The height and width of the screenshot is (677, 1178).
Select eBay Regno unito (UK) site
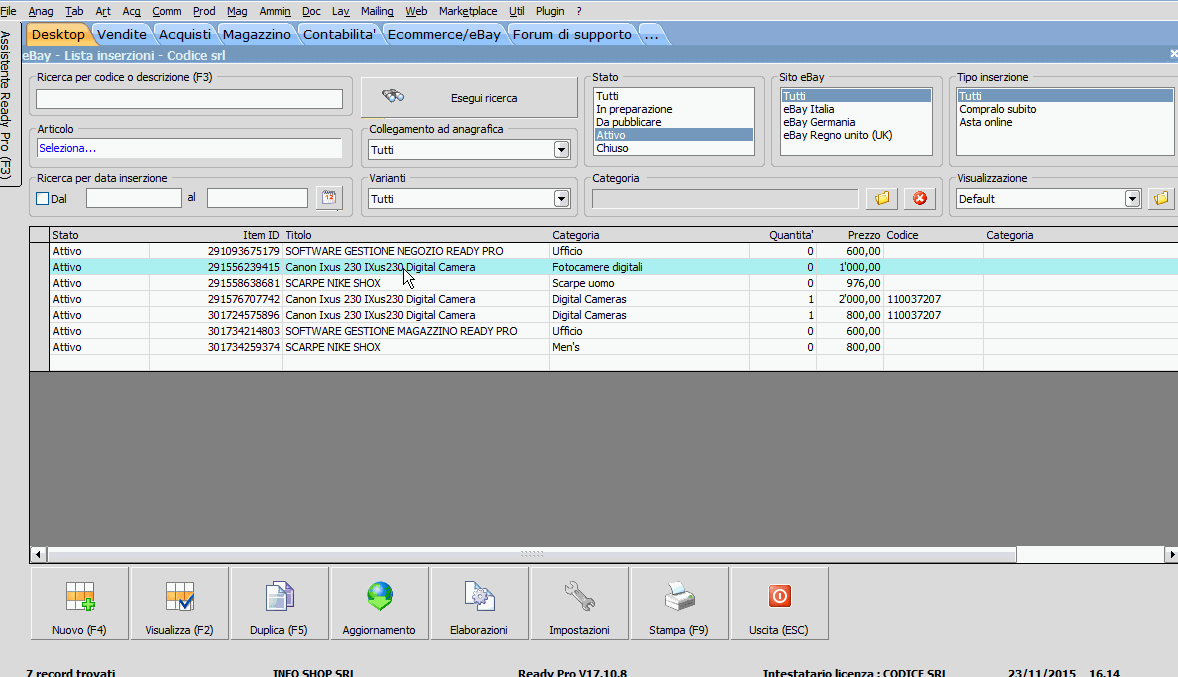tap(856, 135)
